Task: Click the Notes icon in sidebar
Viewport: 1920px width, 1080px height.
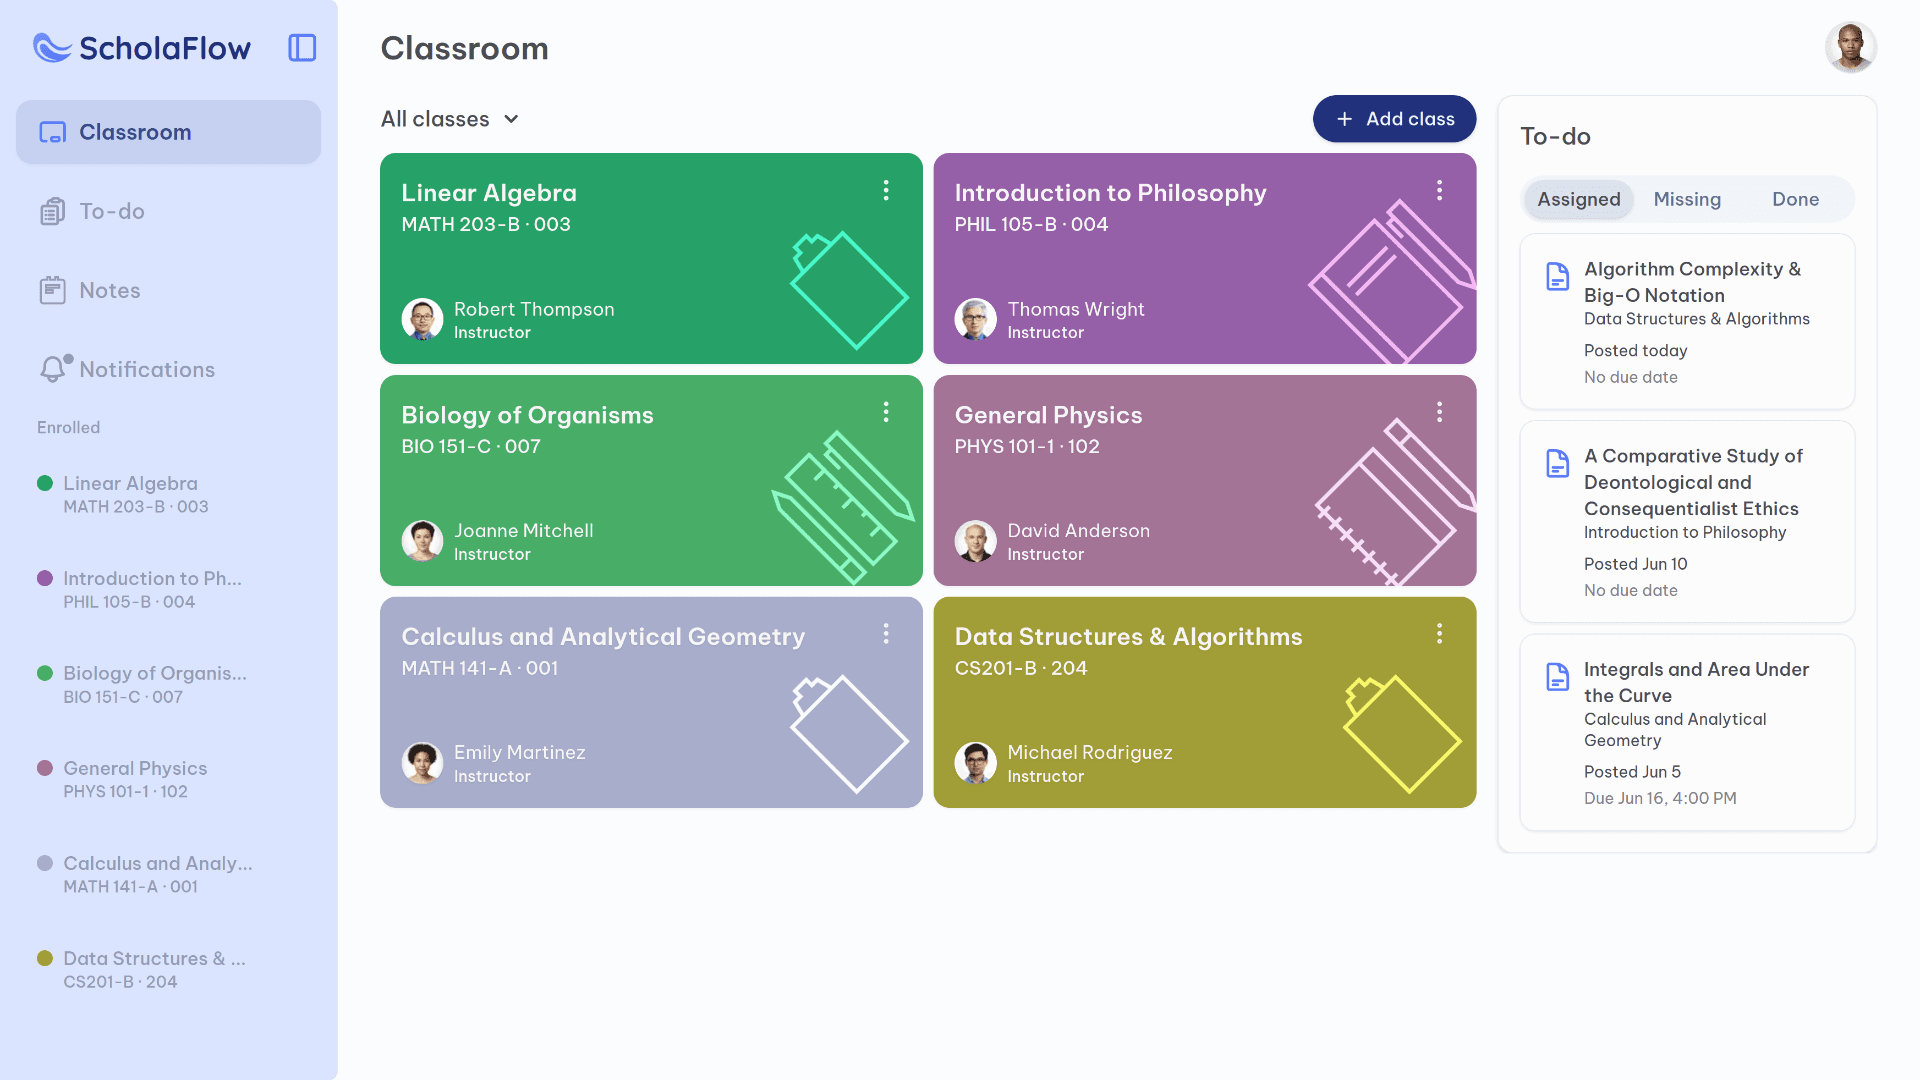Action: click(x=52, y=290)
